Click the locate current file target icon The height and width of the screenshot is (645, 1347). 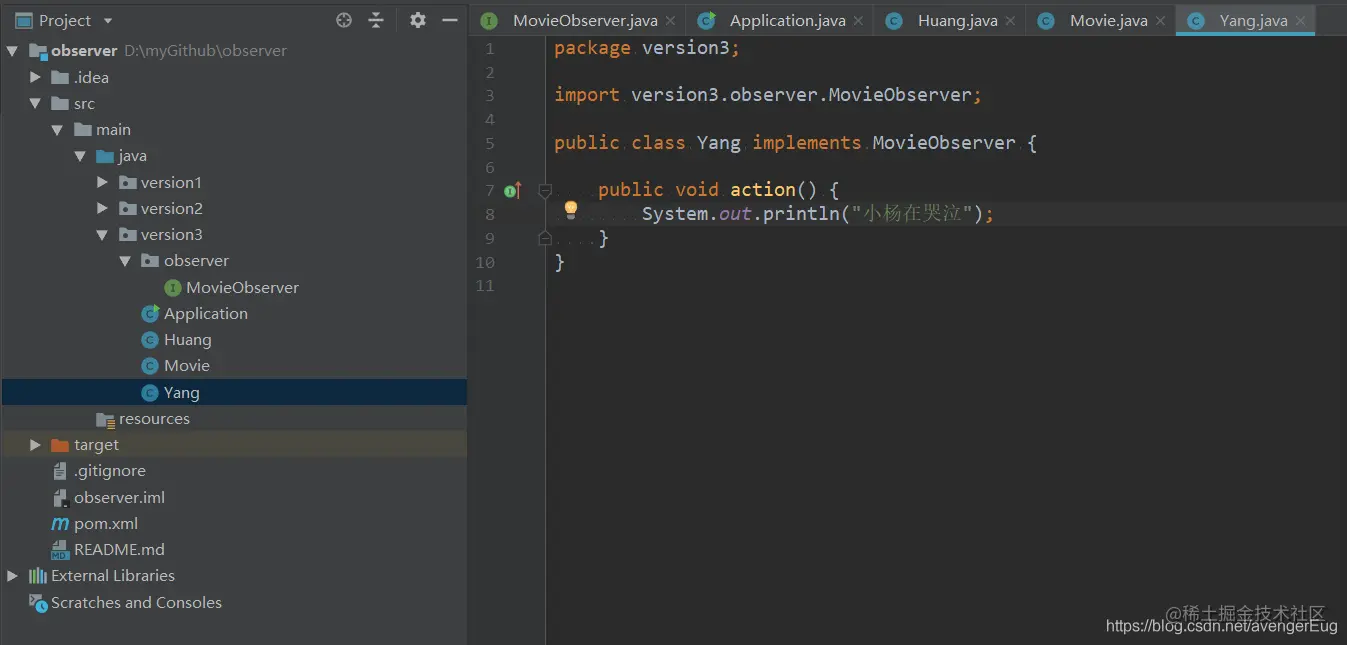[x=344, y=20]
